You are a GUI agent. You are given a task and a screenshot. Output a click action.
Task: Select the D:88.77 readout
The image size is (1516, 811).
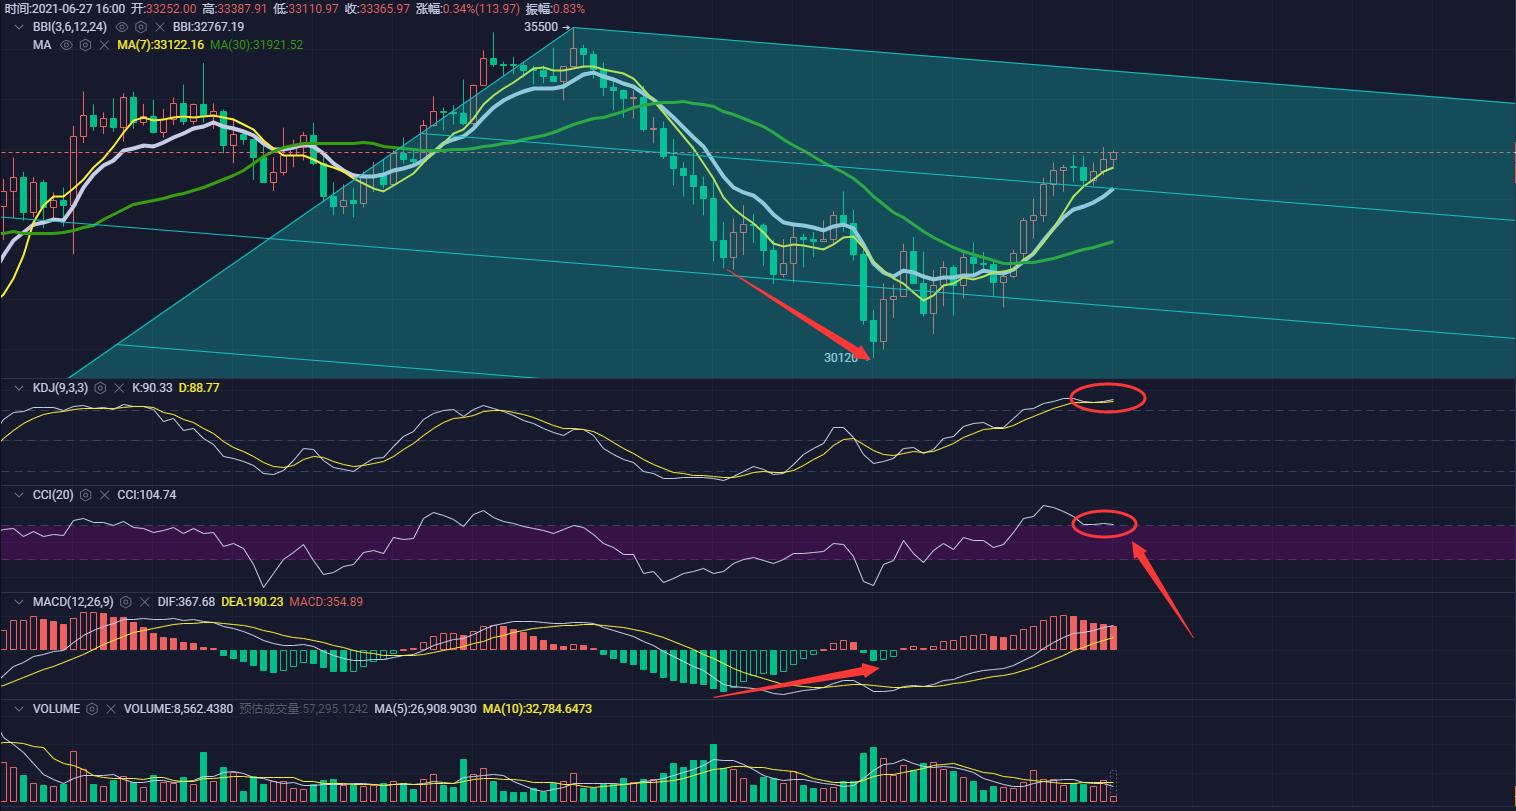(x=199, y=387)
